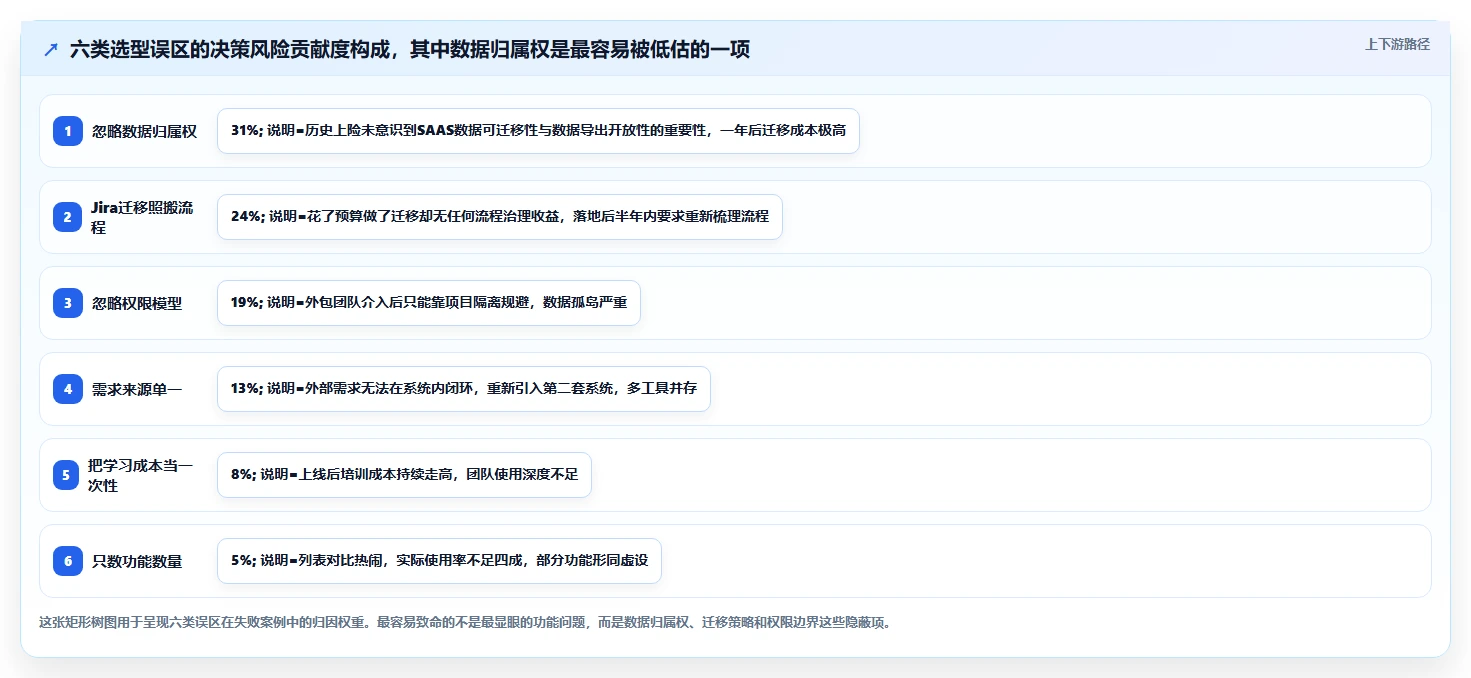The image size is (1471, 678).
Task: Click the number 2 badge
Action: tap(68, 217)
